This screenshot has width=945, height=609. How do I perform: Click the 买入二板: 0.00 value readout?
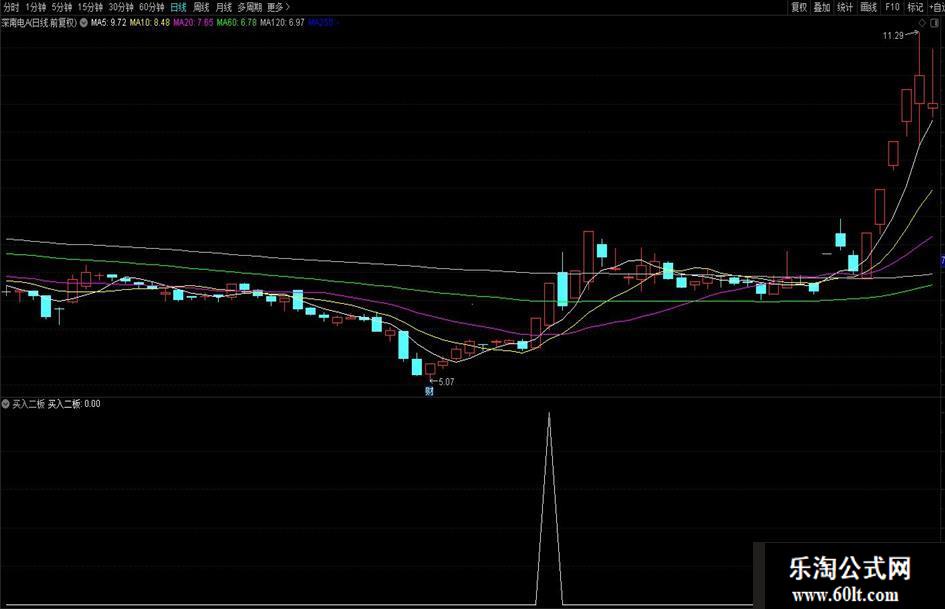(x=74, y=404)
